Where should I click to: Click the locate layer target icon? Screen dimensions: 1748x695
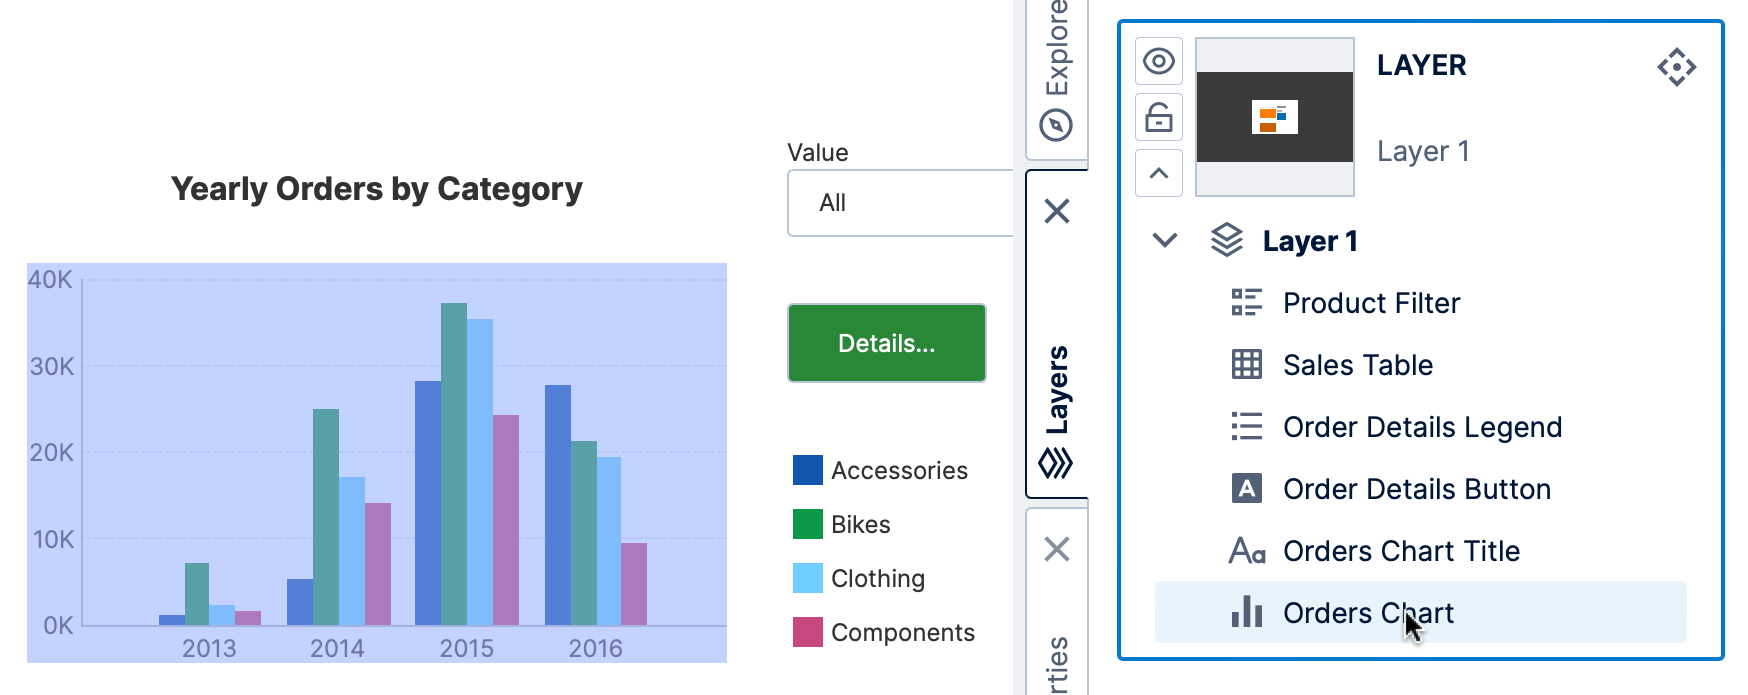[1676, 68]
